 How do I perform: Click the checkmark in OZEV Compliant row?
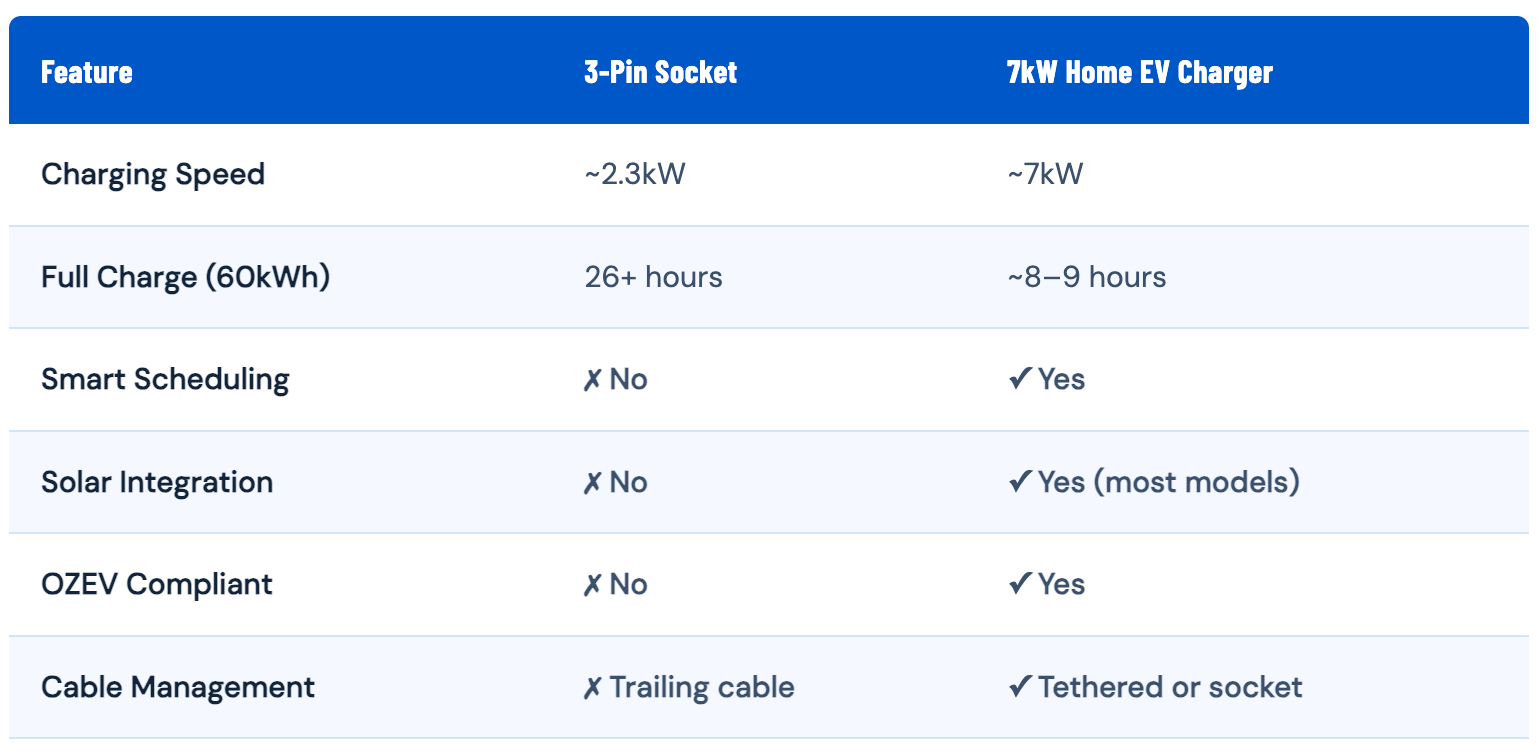1020,585
